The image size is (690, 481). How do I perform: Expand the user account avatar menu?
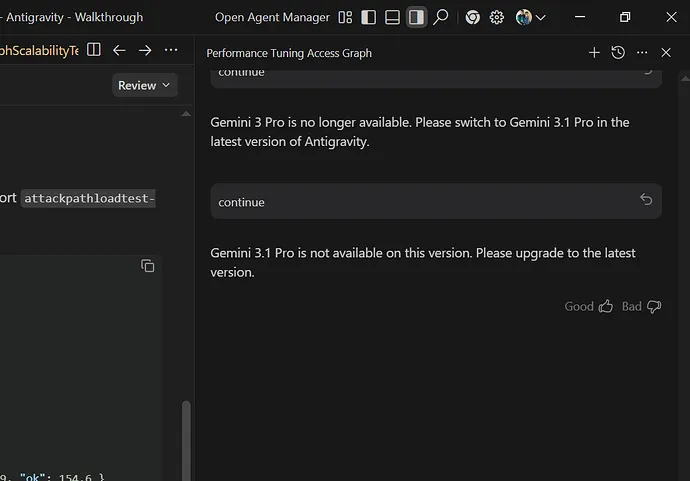point(530,17)
